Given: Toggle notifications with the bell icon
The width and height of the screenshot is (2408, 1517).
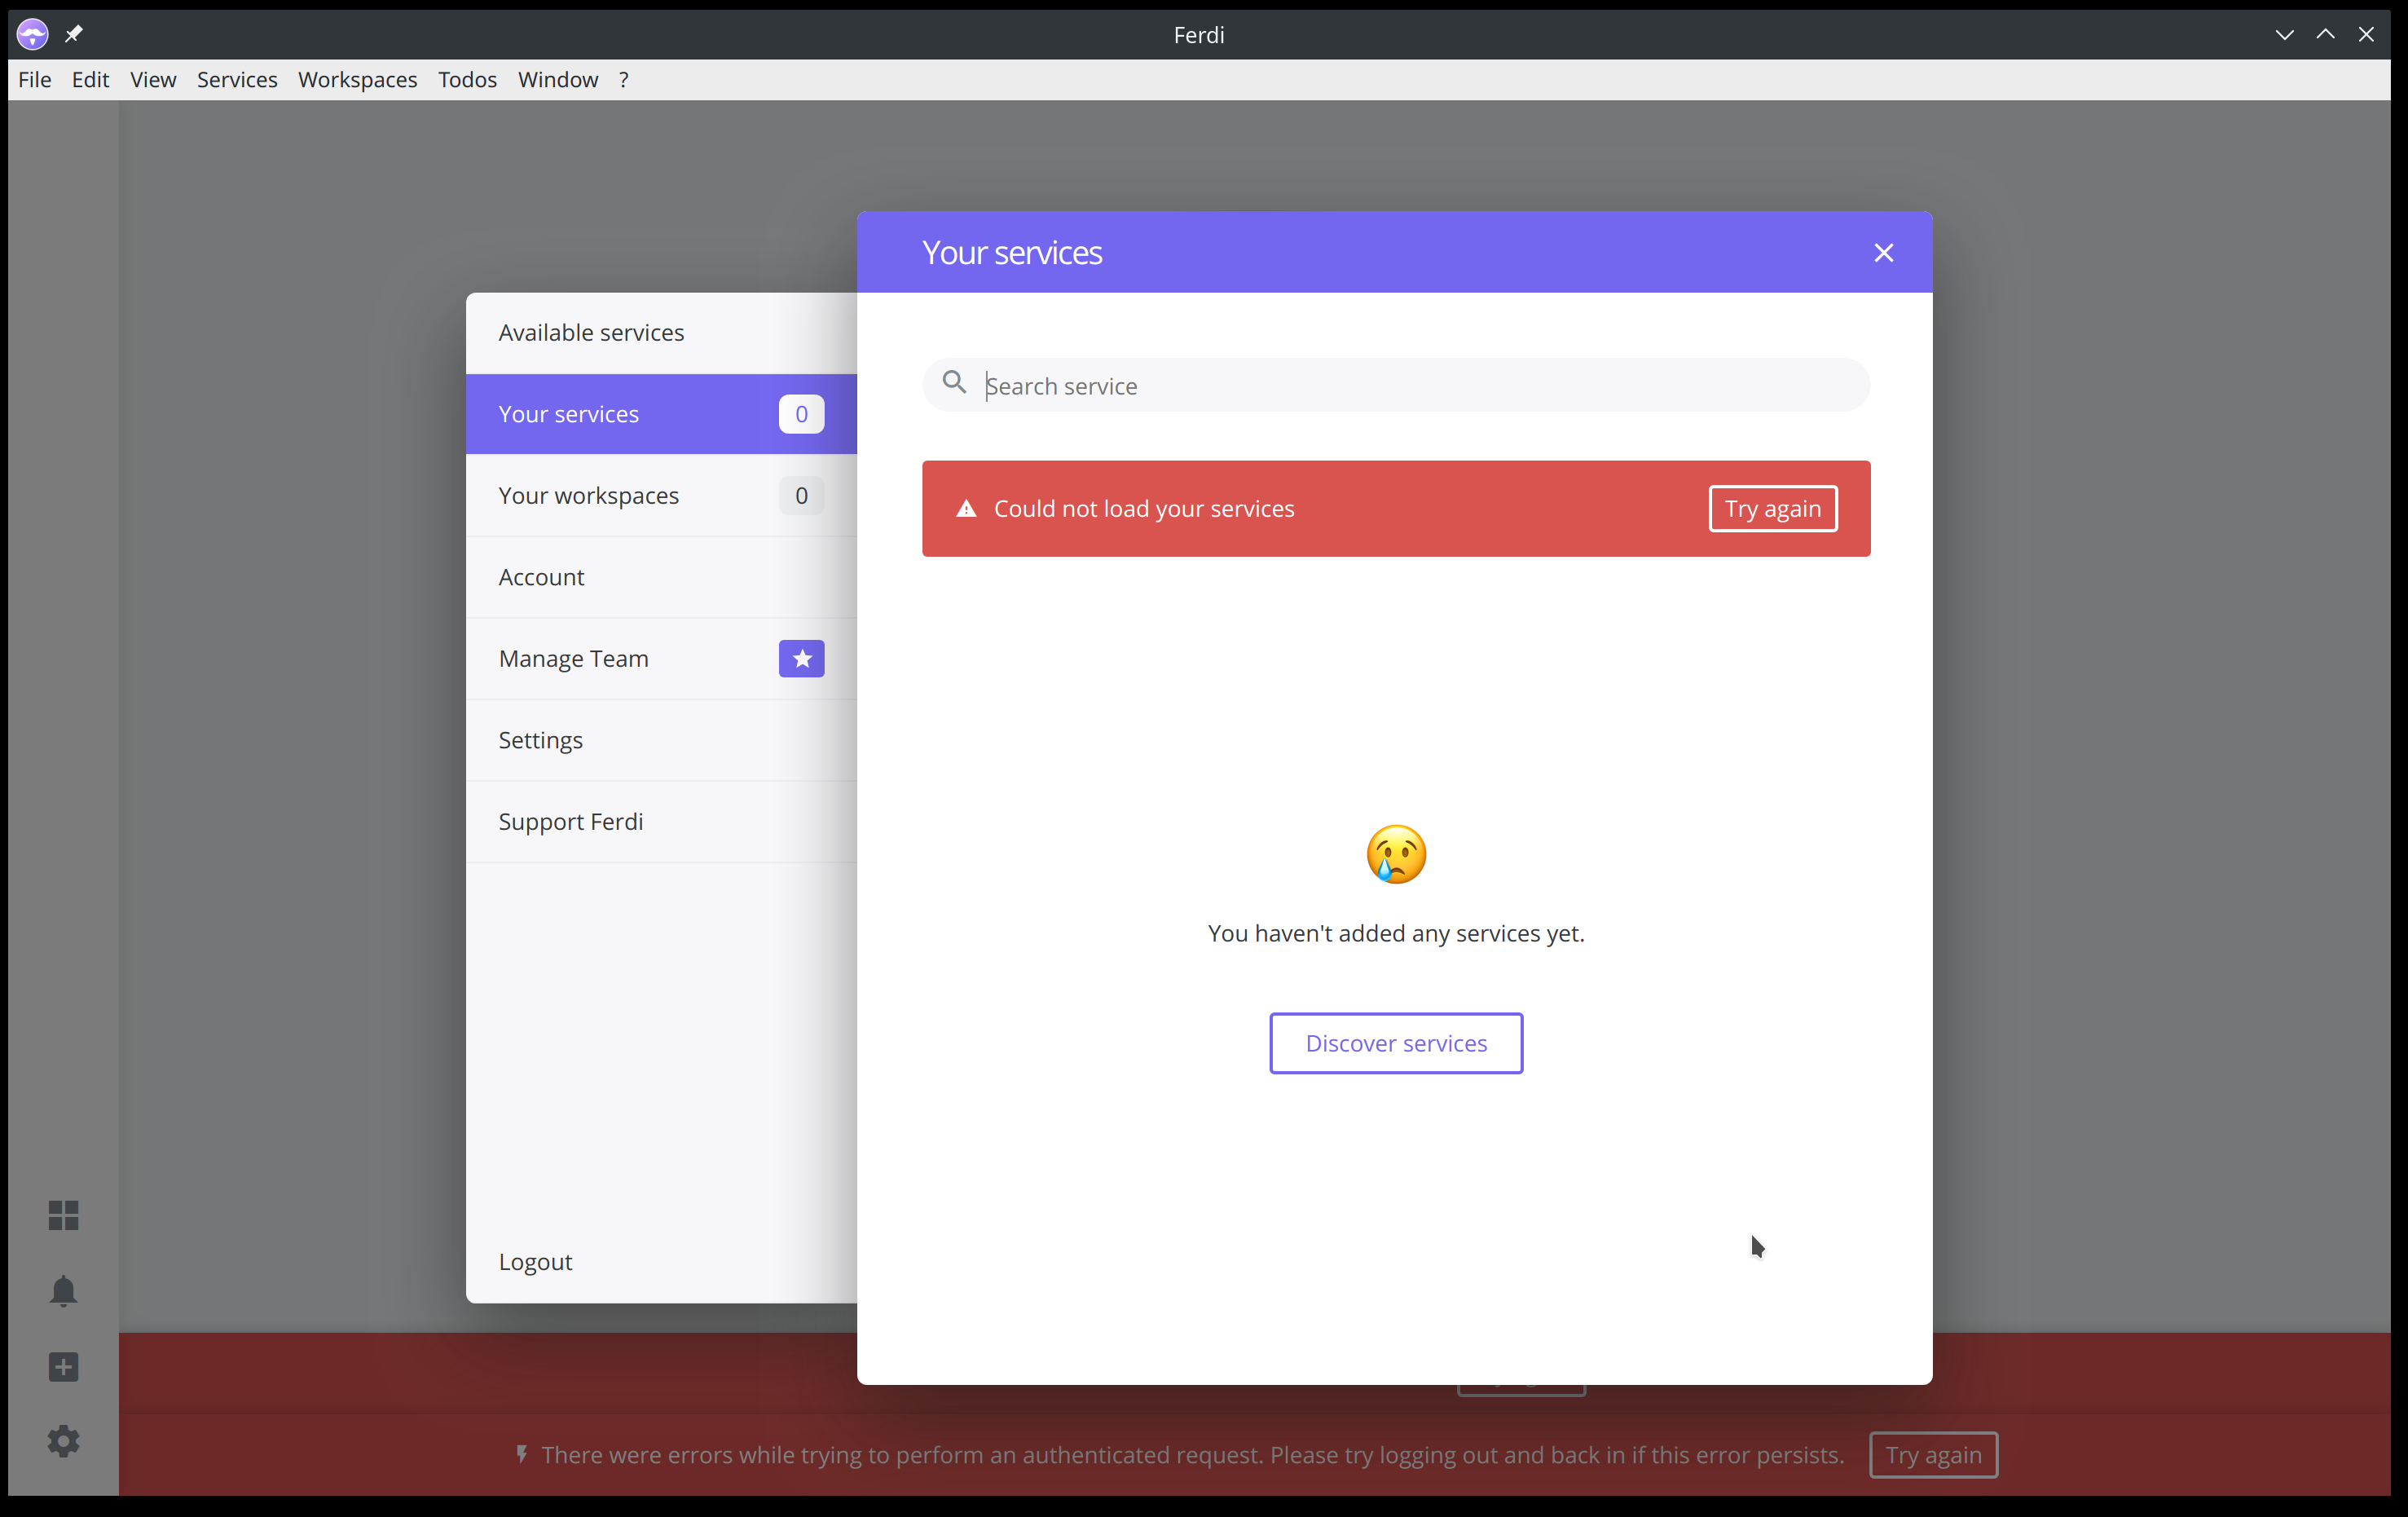Looking at the screenshot, I should click(63, 1291).
